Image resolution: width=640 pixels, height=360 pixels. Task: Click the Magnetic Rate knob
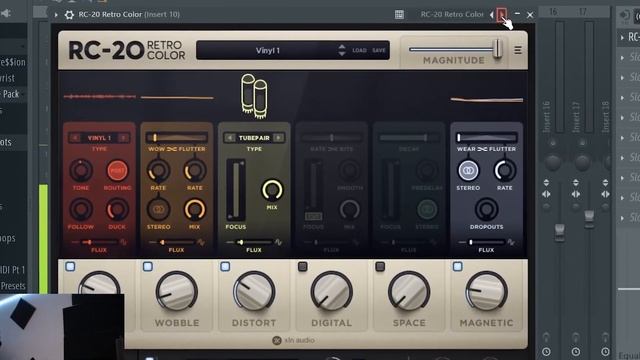click(504, 170)
